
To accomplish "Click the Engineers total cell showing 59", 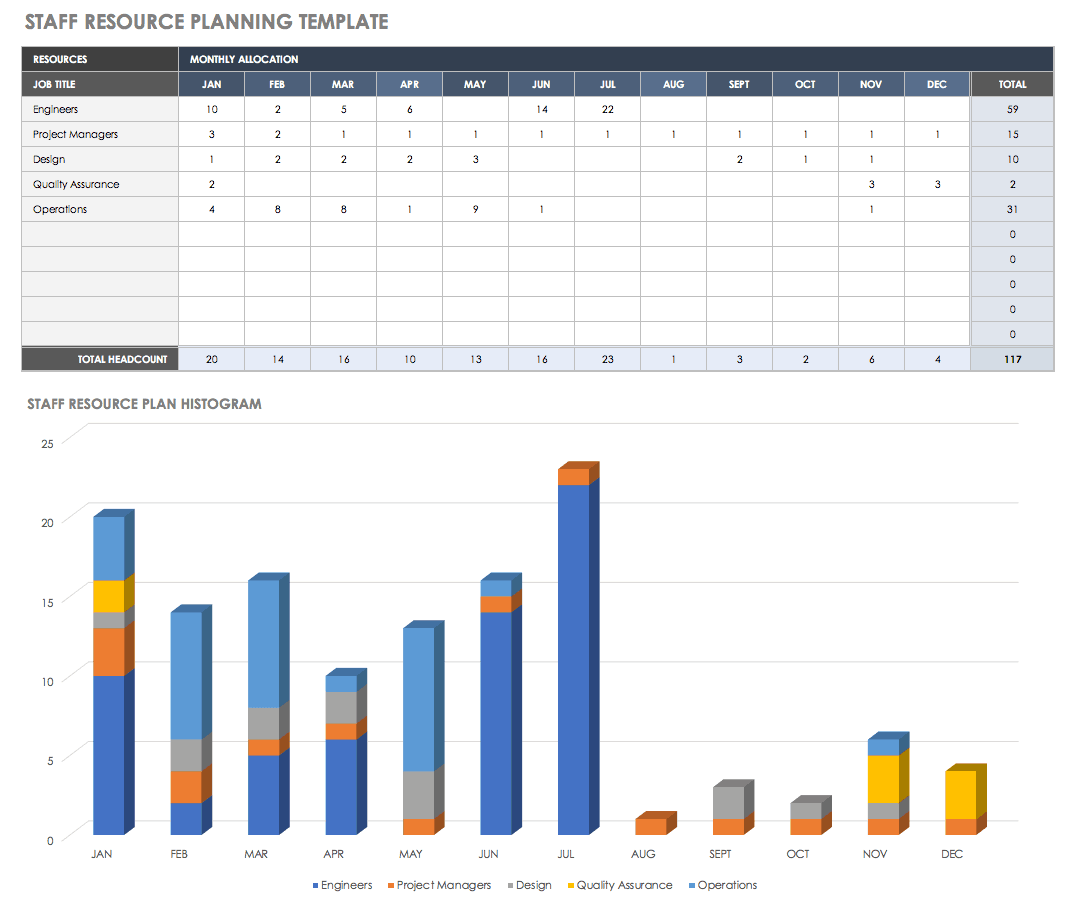I will click(1012, 110).
